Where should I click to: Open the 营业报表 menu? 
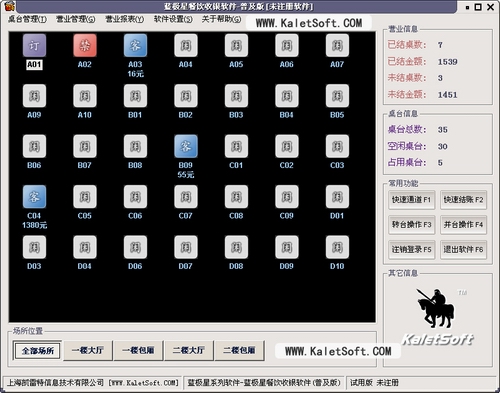tap(125, 19)
